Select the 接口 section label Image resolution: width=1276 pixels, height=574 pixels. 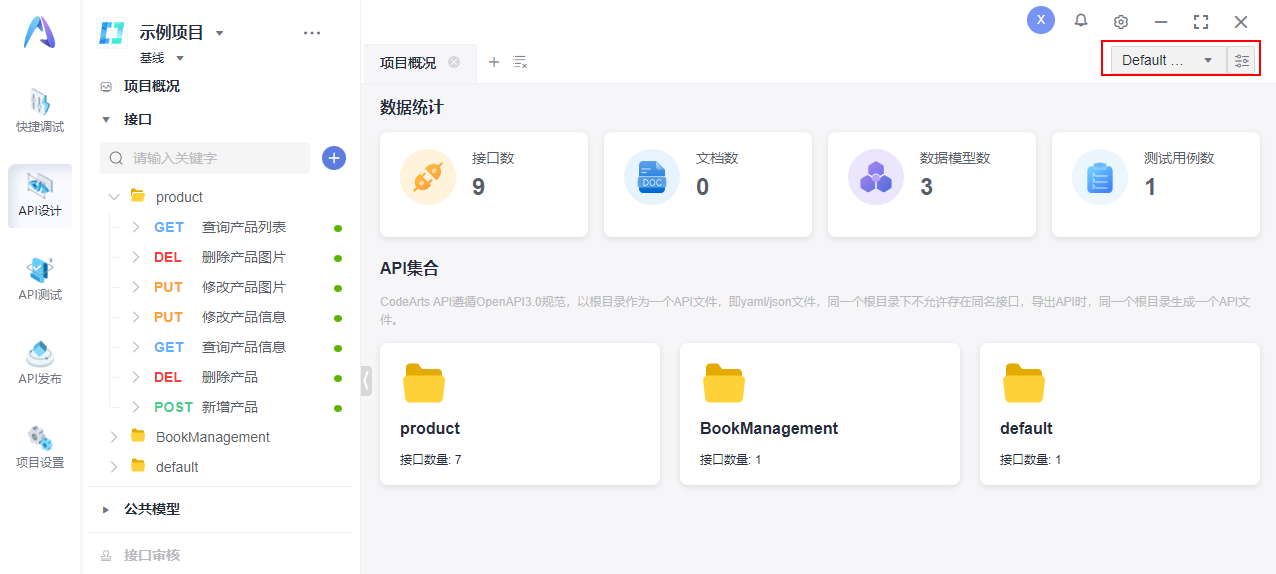(138, 119)
